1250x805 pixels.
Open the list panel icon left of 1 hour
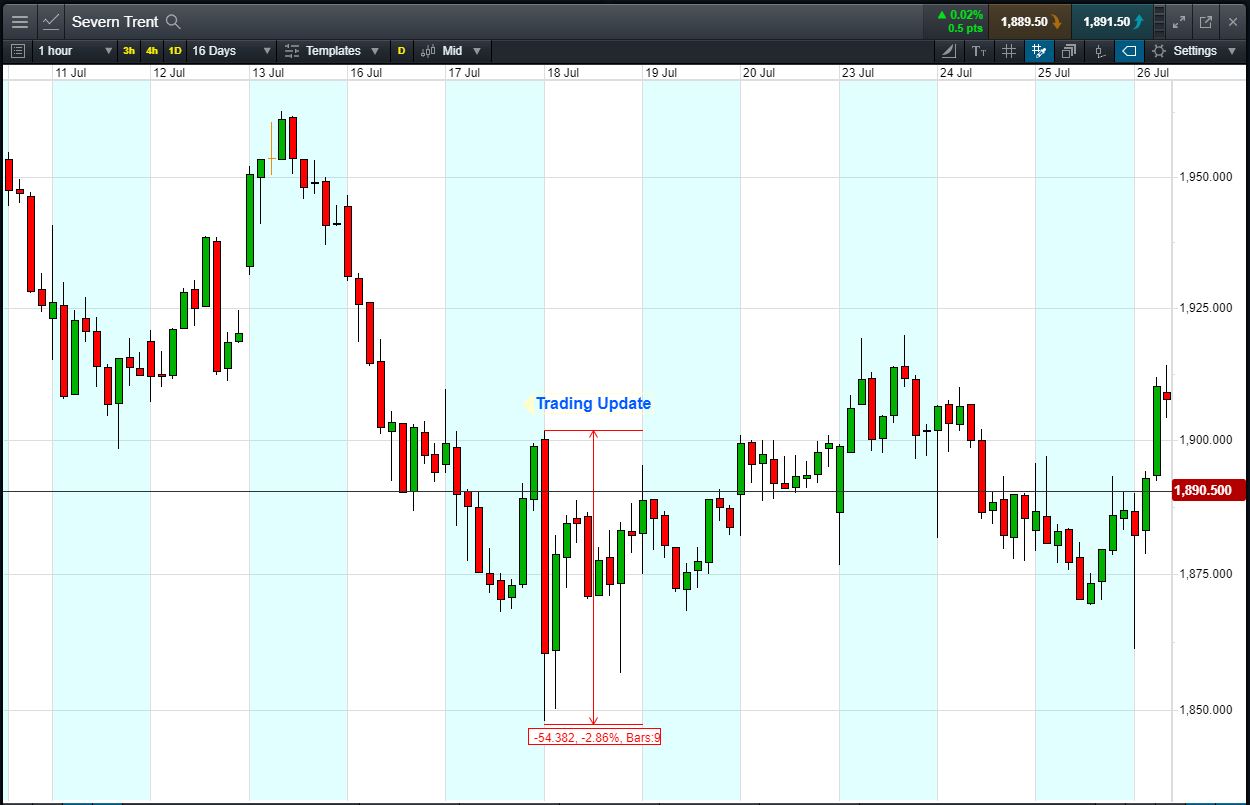click(17, 51)
